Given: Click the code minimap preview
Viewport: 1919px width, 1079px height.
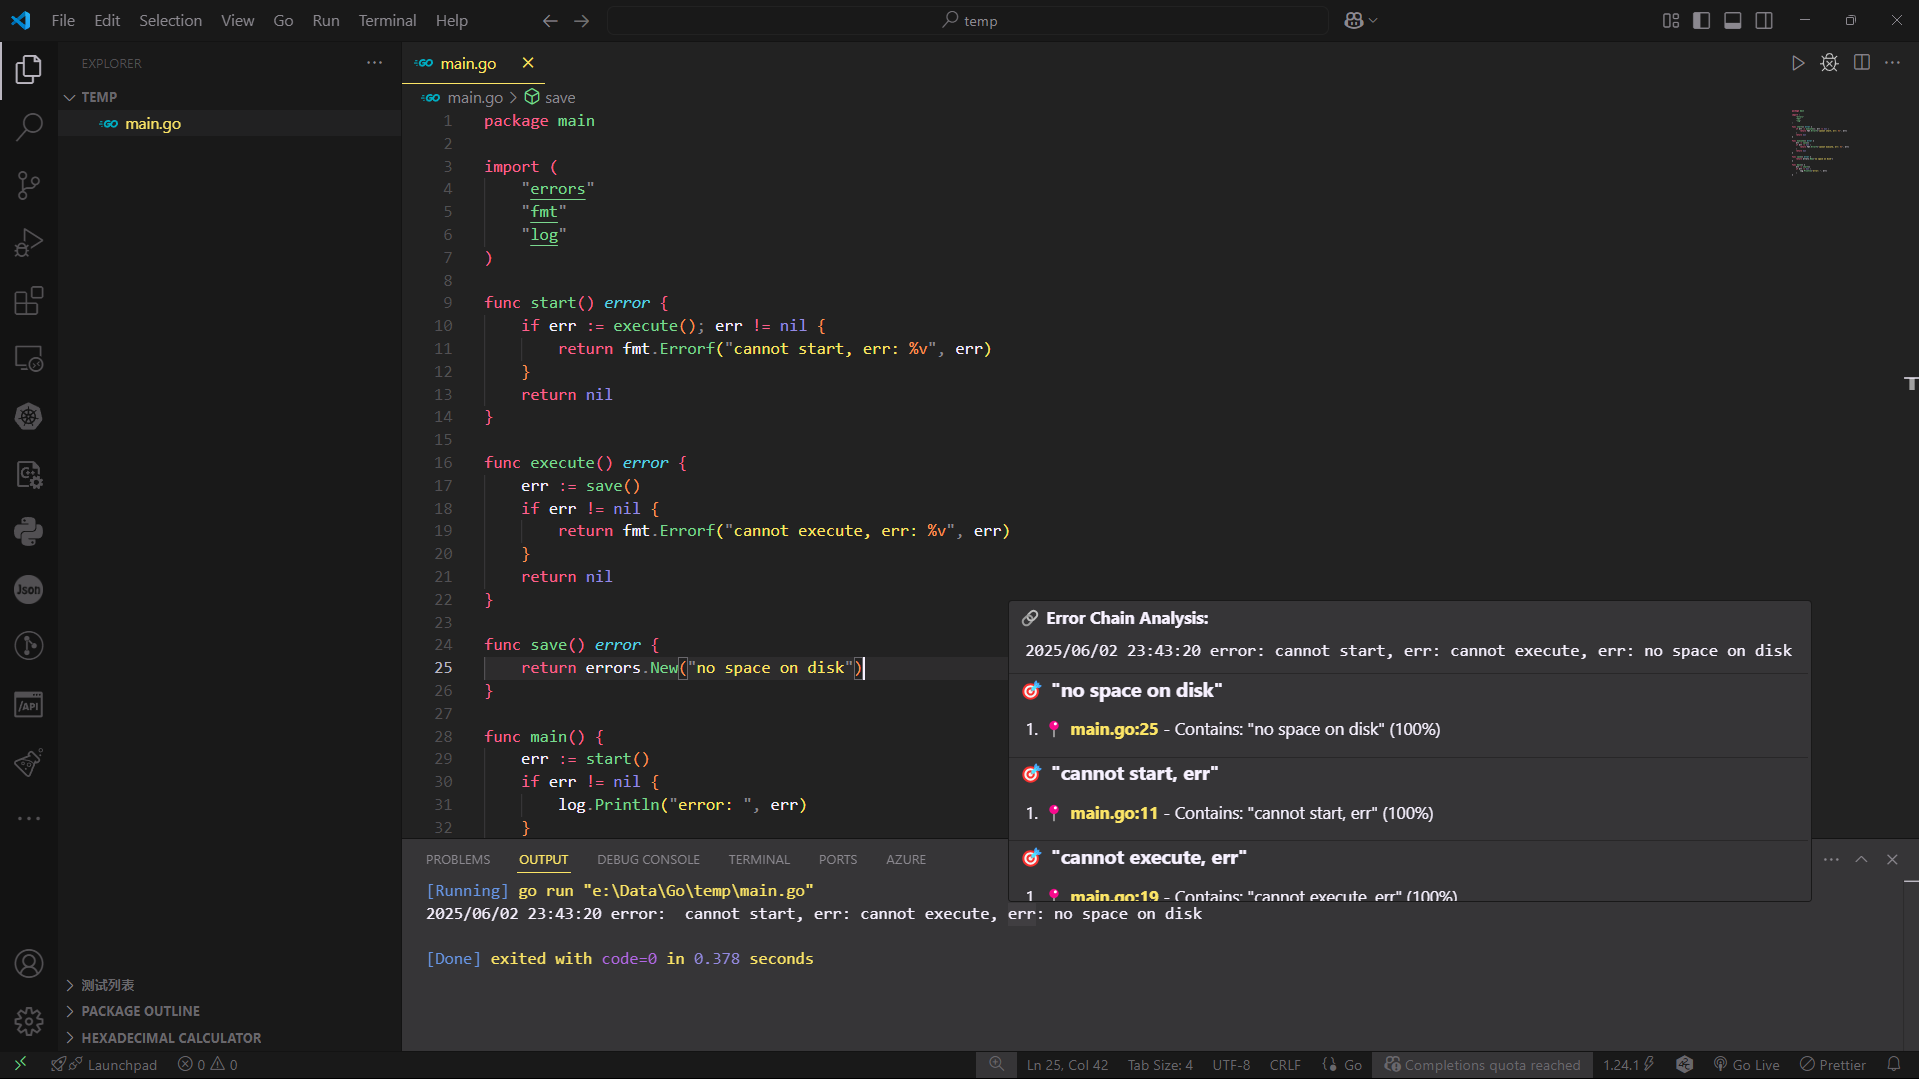Looking at the screenshot, I should coord(1820,142).
